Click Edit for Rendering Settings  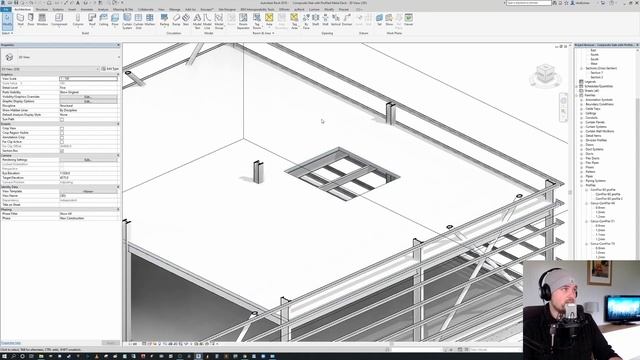point(88,160)
